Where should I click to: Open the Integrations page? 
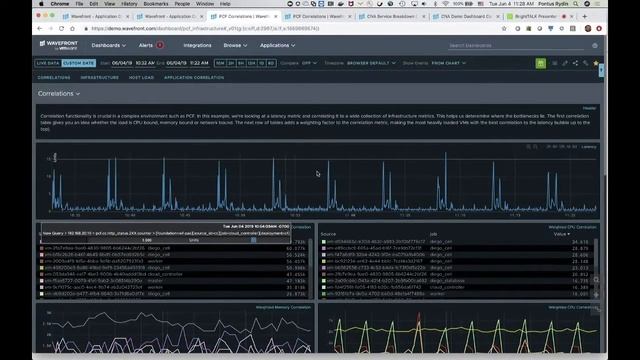point(198,45)
